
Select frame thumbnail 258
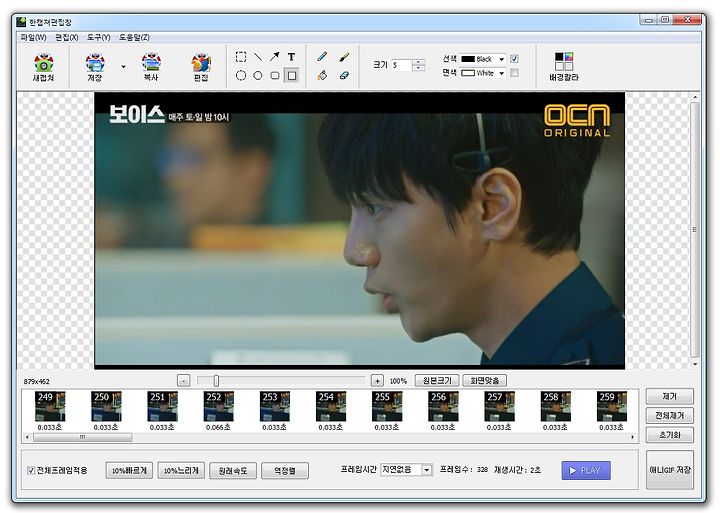[556, 406]
